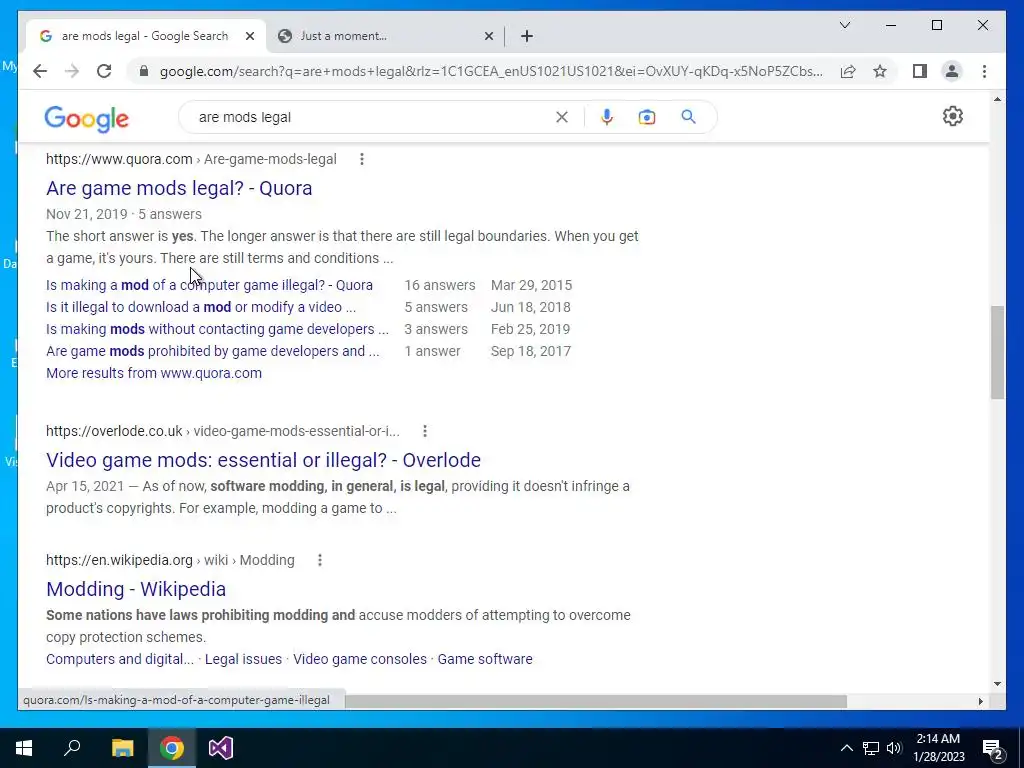Open the tab search dropdown chevron
This screenshot has height=768, width=1024.
(844, 25)
